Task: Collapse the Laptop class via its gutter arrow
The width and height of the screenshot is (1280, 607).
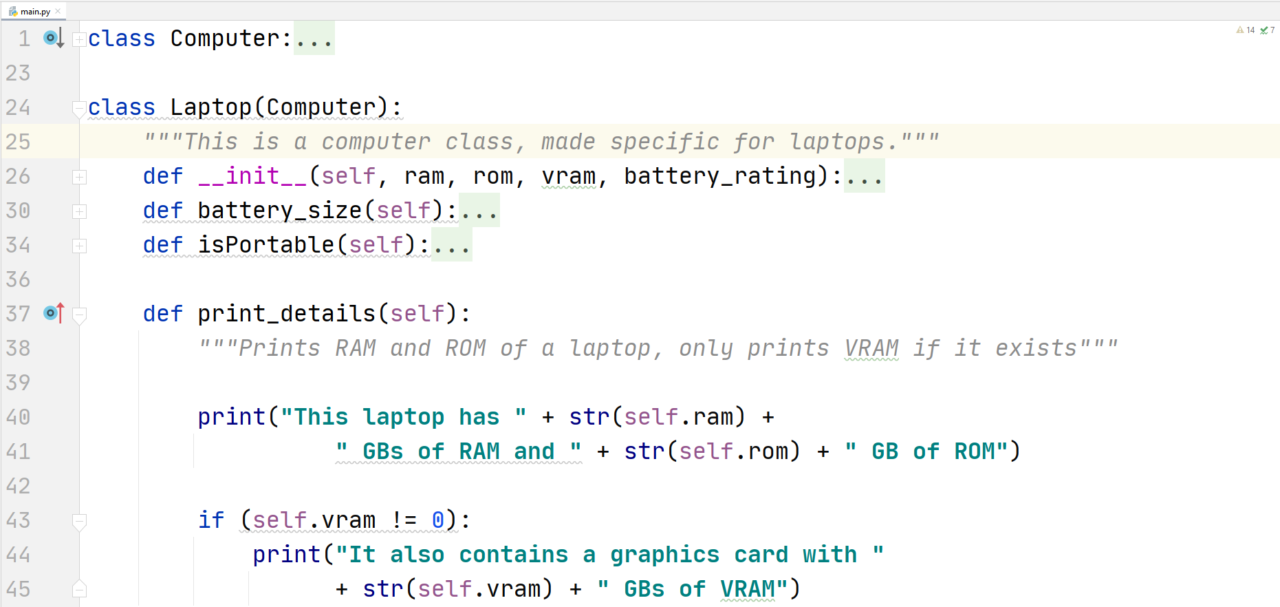Action: coord(79,110)
